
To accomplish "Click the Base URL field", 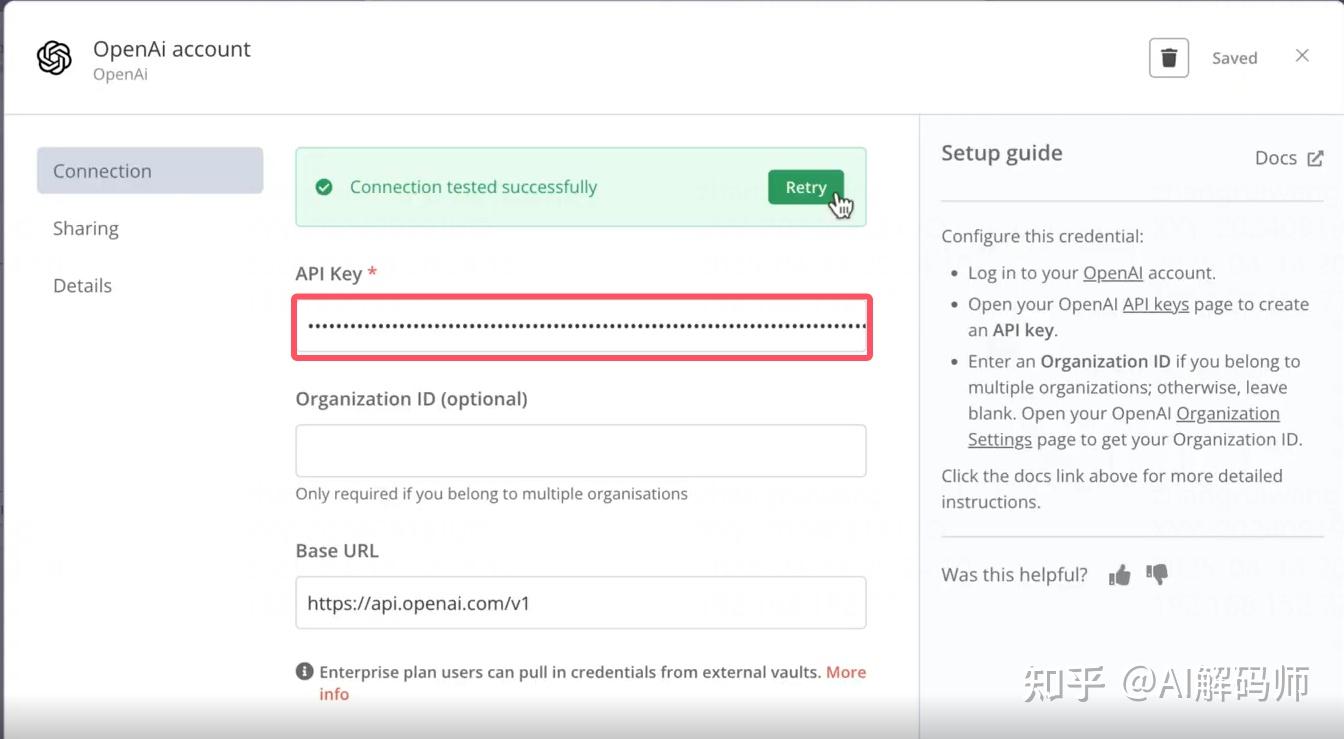I will (581, 603).
